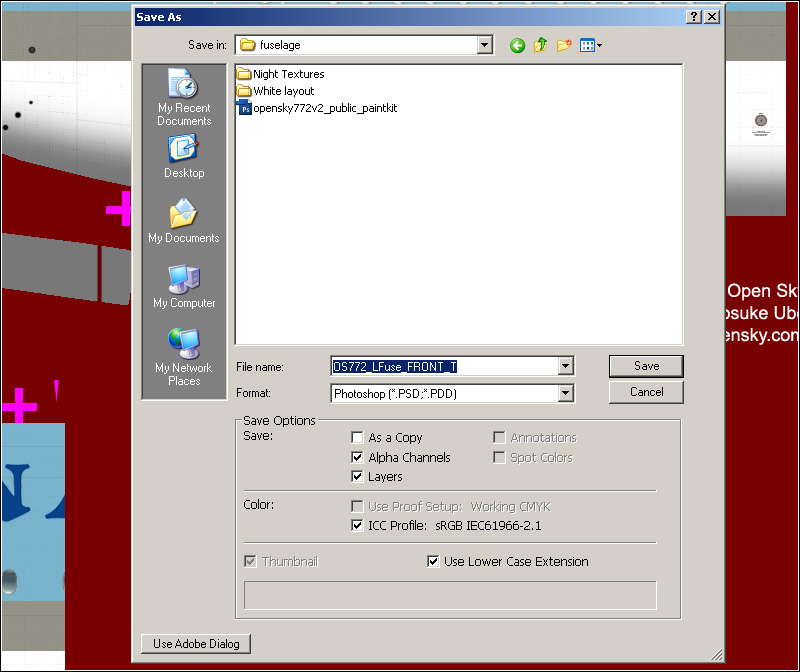Click the Help question mark button
Image resolution: width=800 pixels, height=672 pixels.
point(693,17)
